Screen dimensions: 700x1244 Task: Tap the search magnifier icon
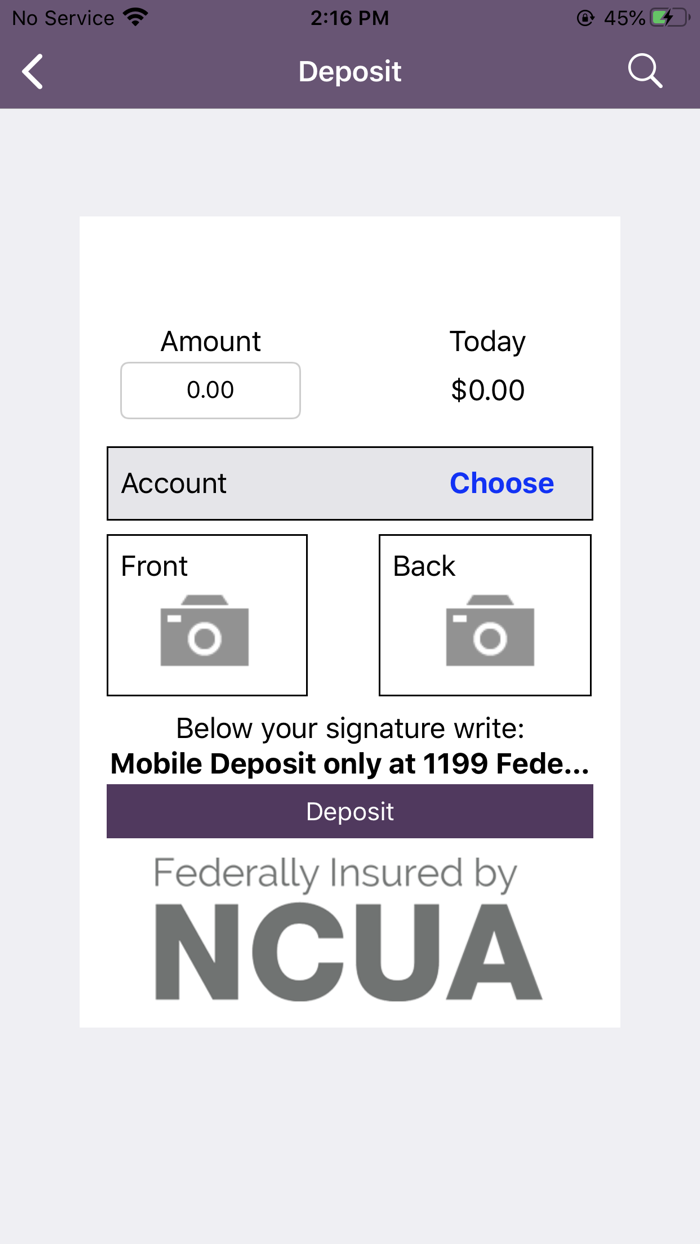point(645,71)
